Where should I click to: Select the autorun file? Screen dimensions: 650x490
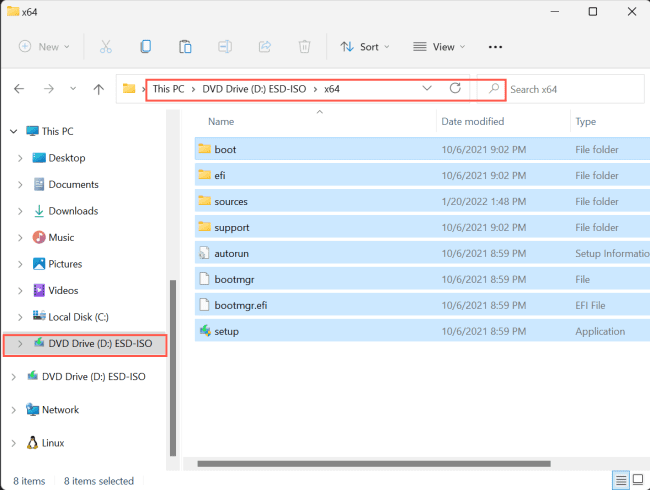[x=422, y=253]
